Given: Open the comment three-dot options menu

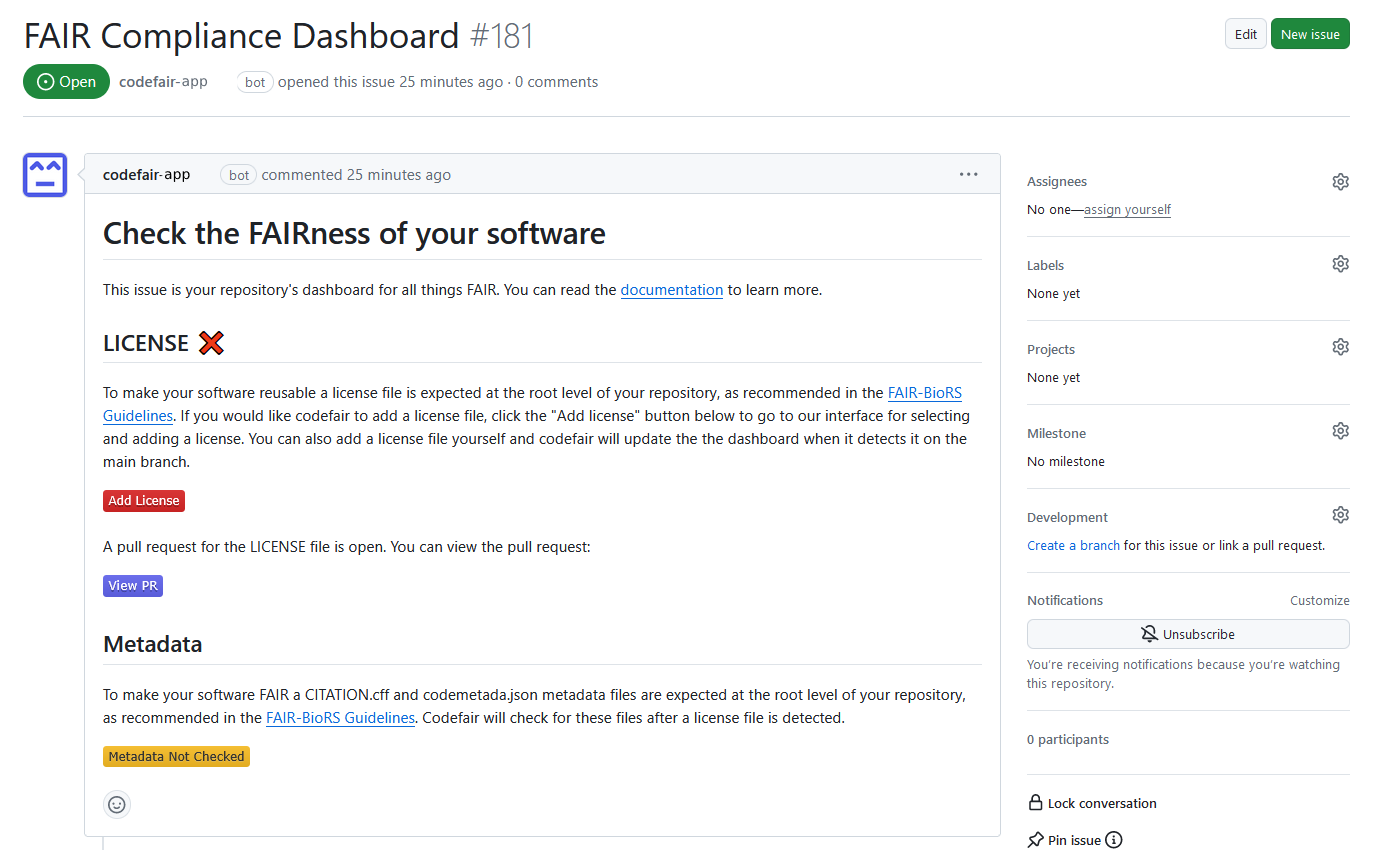Looking at the screenshot, I should [x=968, y=174].
